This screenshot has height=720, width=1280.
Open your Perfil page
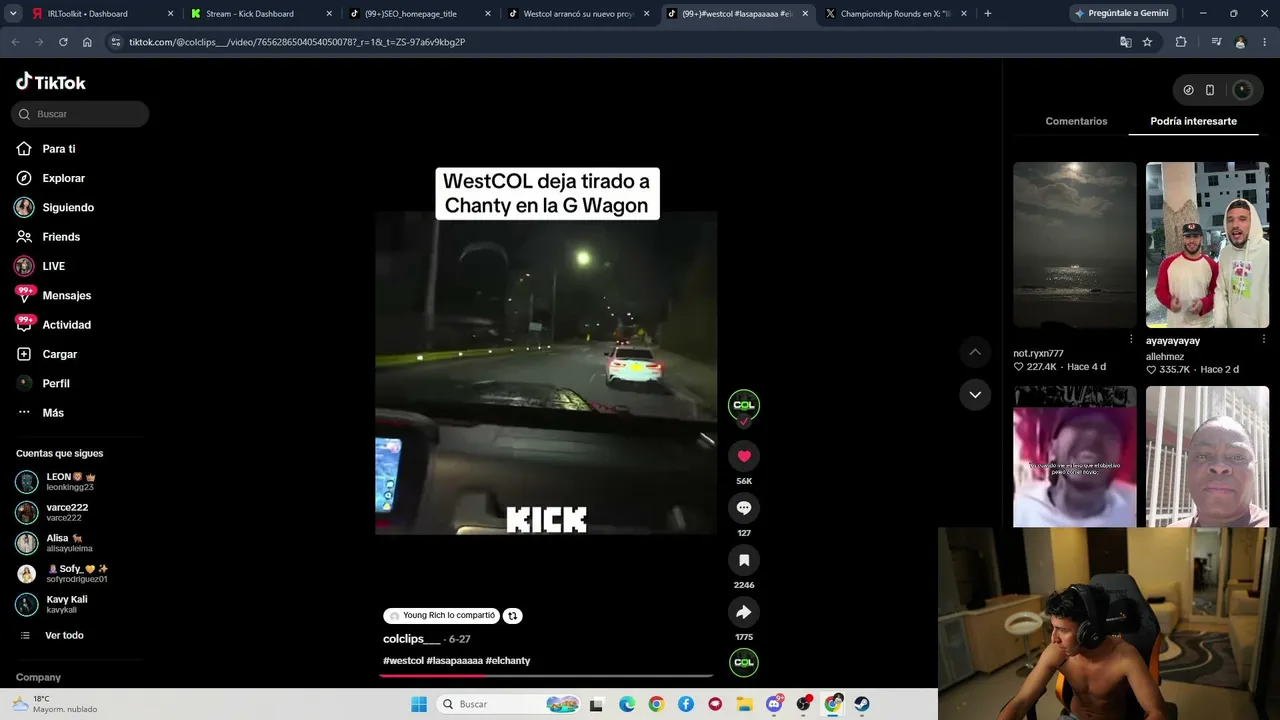pos(55,383)
